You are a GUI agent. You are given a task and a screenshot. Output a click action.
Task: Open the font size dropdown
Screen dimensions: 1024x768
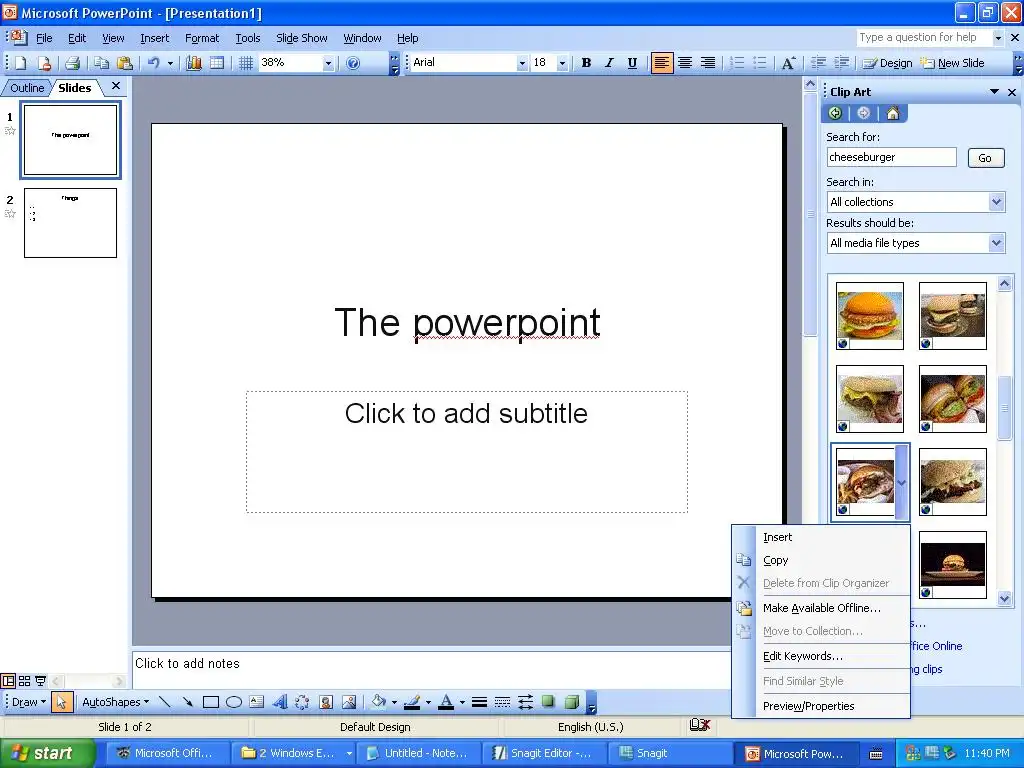click(x=562, y=63)
